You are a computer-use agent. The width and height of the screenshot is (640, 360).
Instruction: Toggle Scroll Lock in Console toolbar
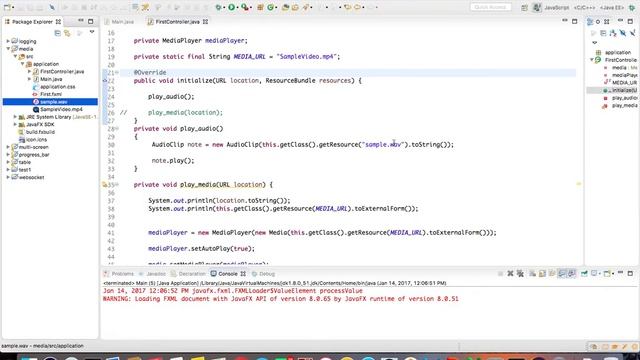[x=542, y=273]
